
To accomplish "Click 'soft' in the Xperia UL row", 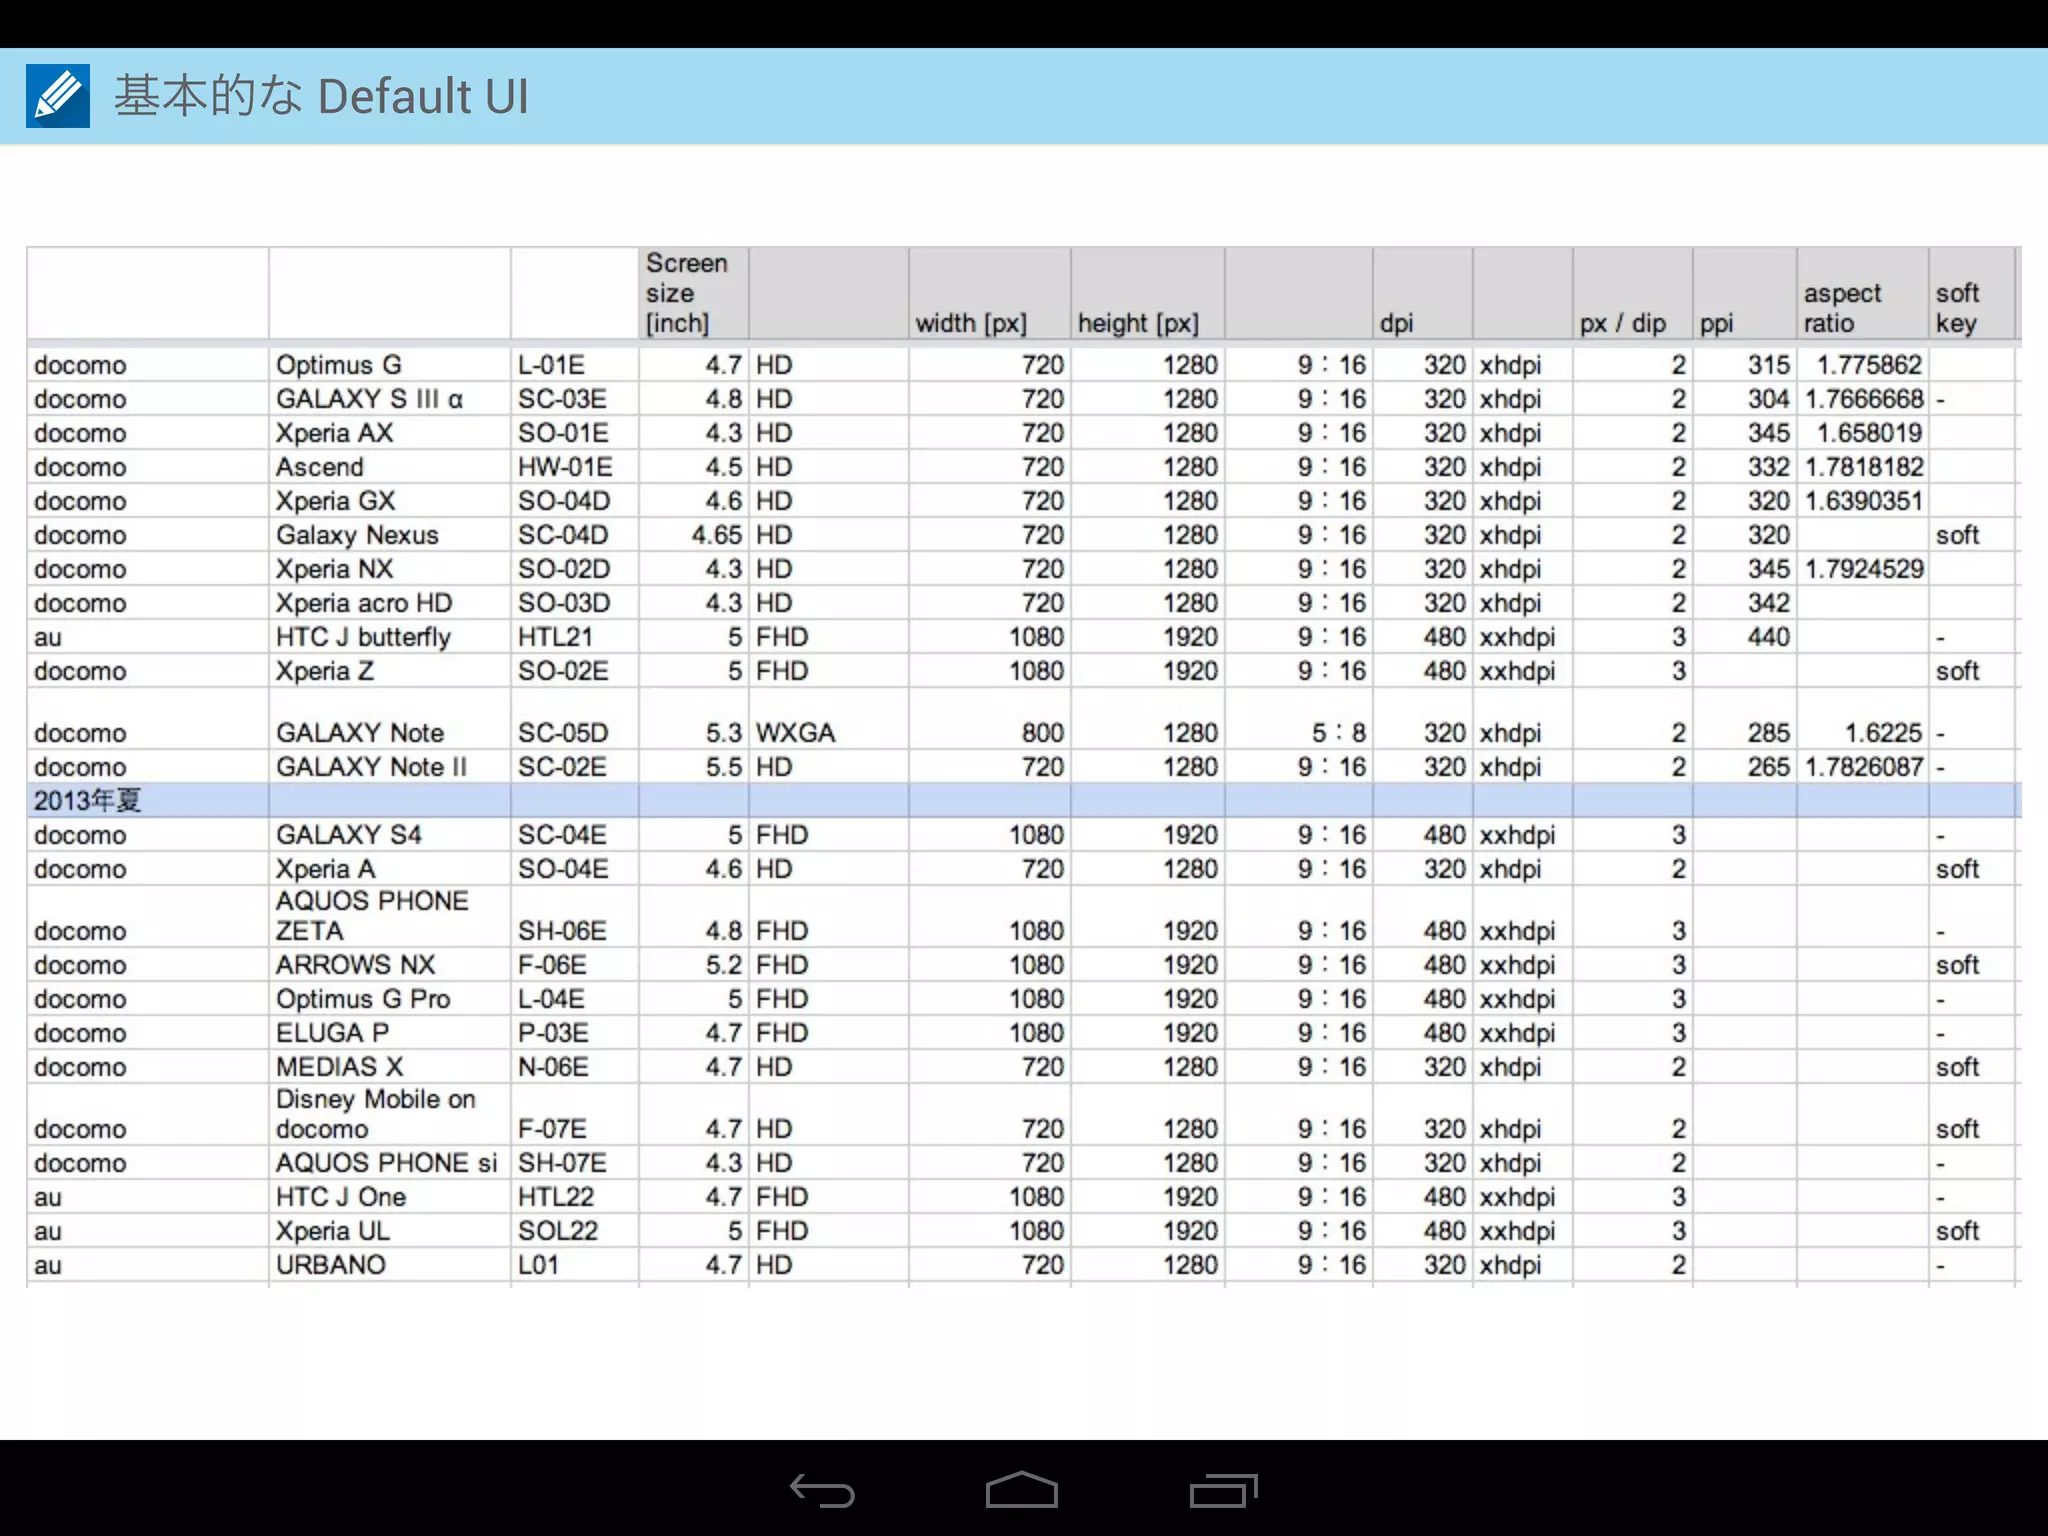I will [x=1957, y=1231].
